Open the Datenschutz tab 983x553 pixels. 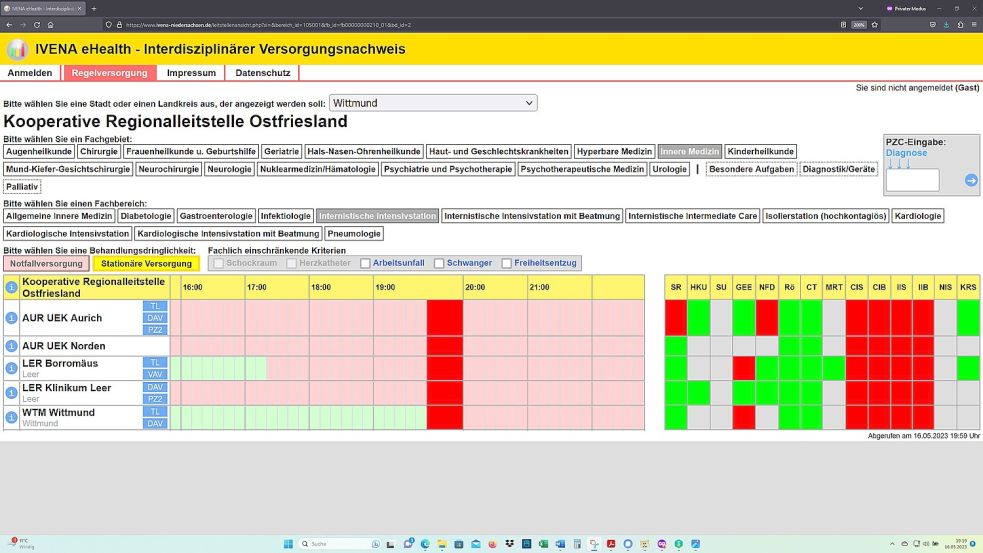262,73
